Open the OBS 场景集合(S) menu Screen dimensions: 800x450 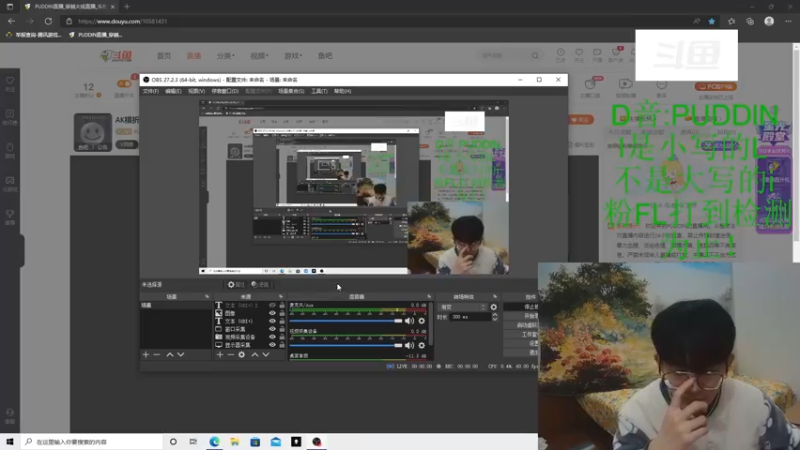coord(291,91)
